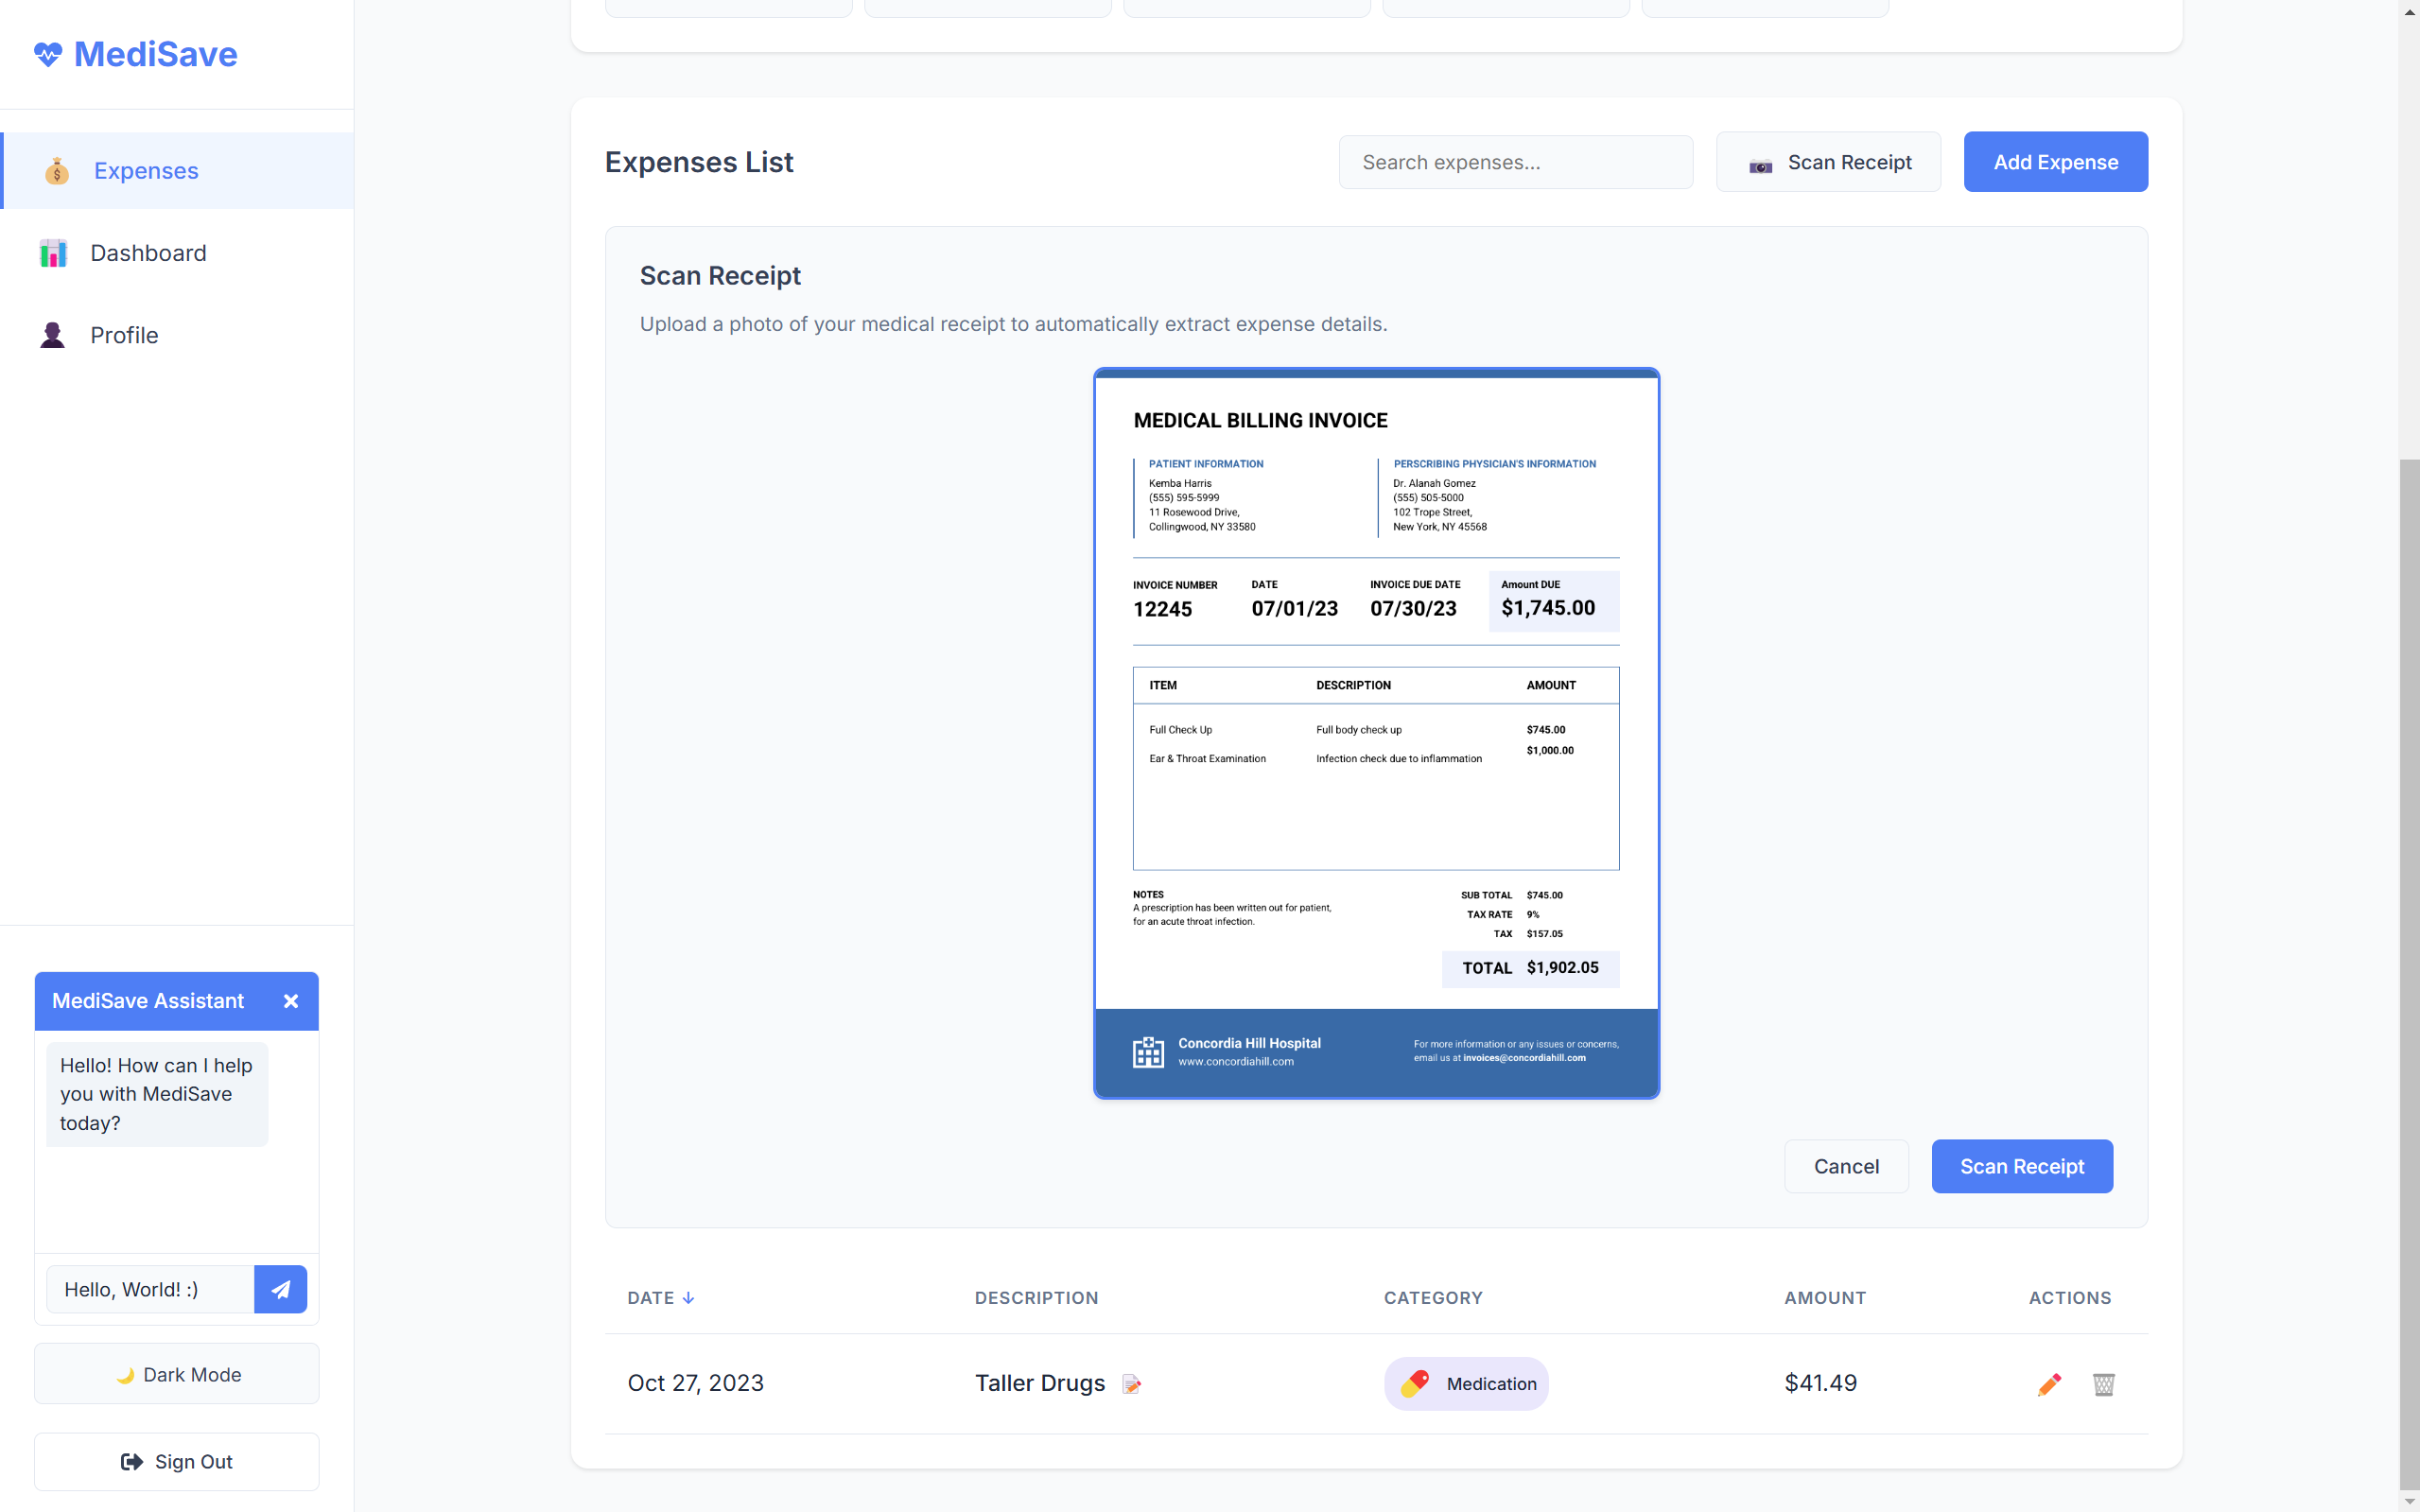Image resolution: width=2420 pixels, height=1512 pixels.
Task: Click Add Expense button
Action: click(x=2055, y=162)
